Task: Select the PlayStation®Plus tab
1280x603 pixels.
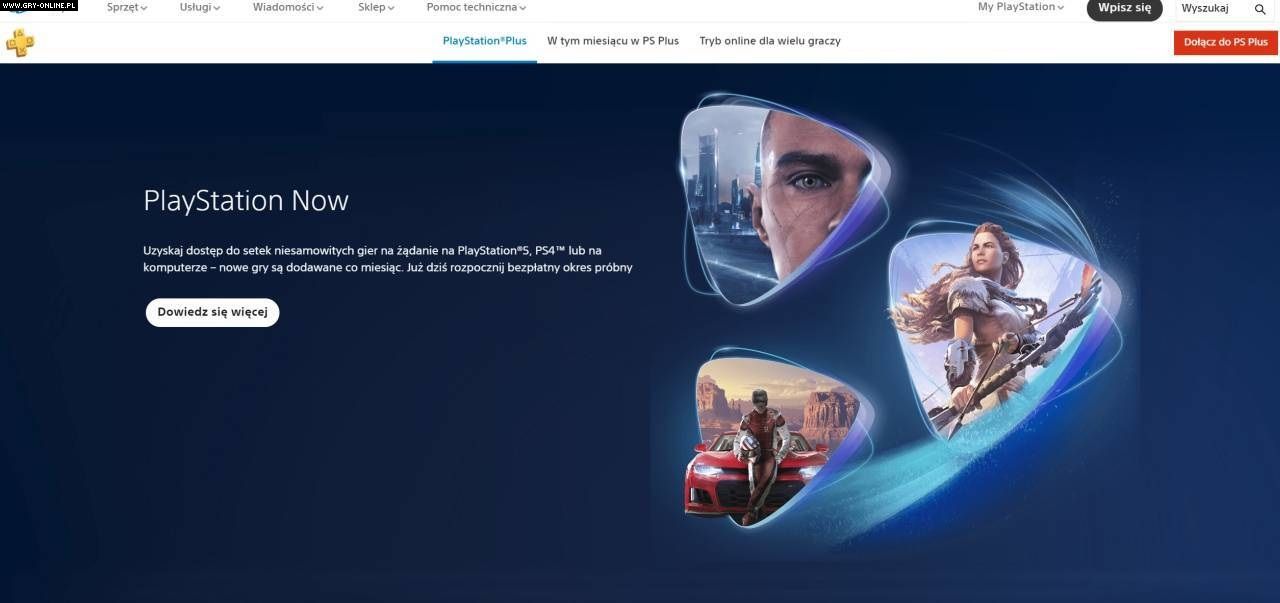Action: (484, 41)
